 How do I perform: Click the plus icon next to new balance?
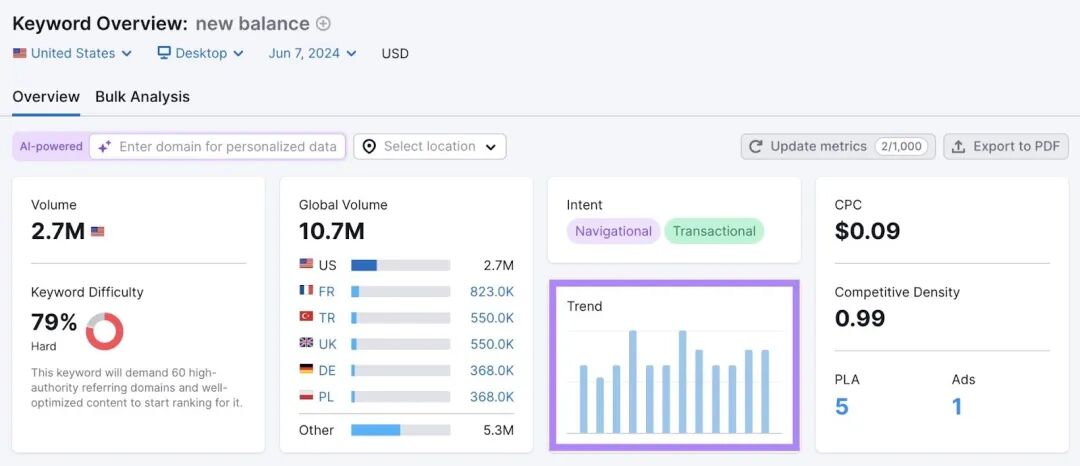point(323,23)
